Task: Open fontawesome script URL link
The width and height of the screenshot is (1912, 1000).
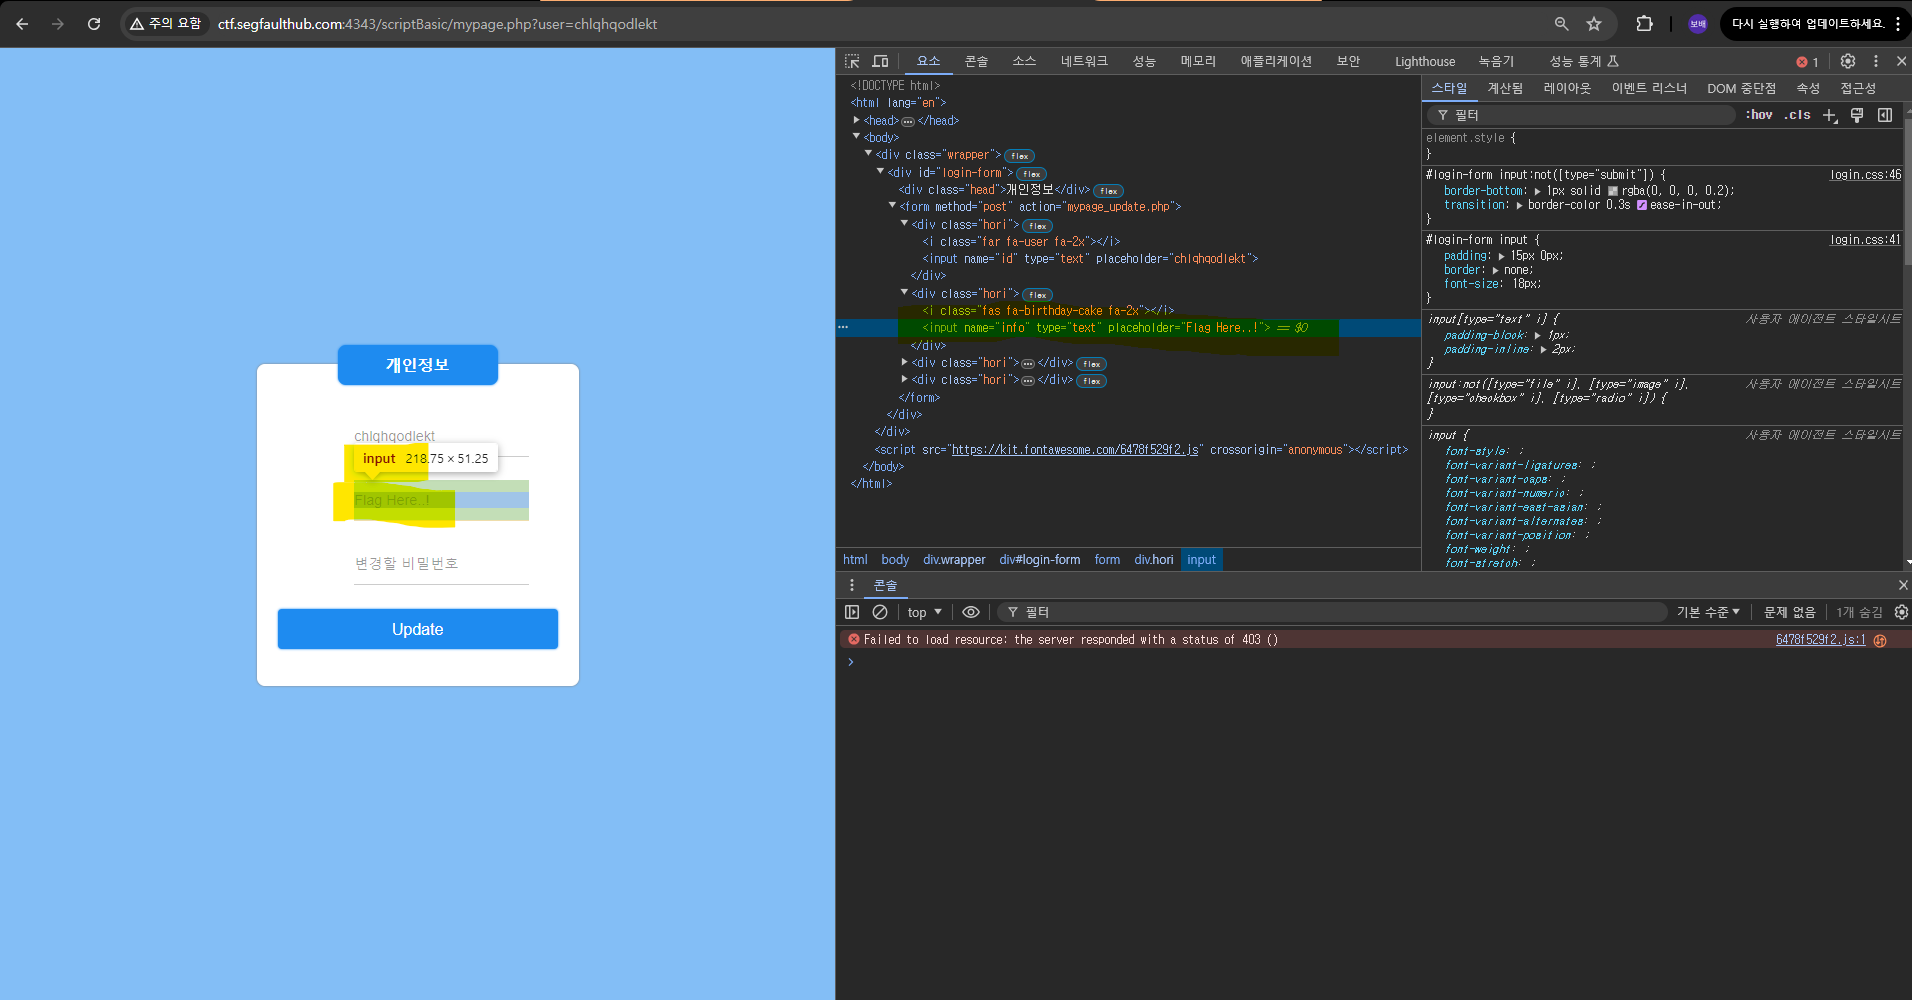Action: [1075, 450]
